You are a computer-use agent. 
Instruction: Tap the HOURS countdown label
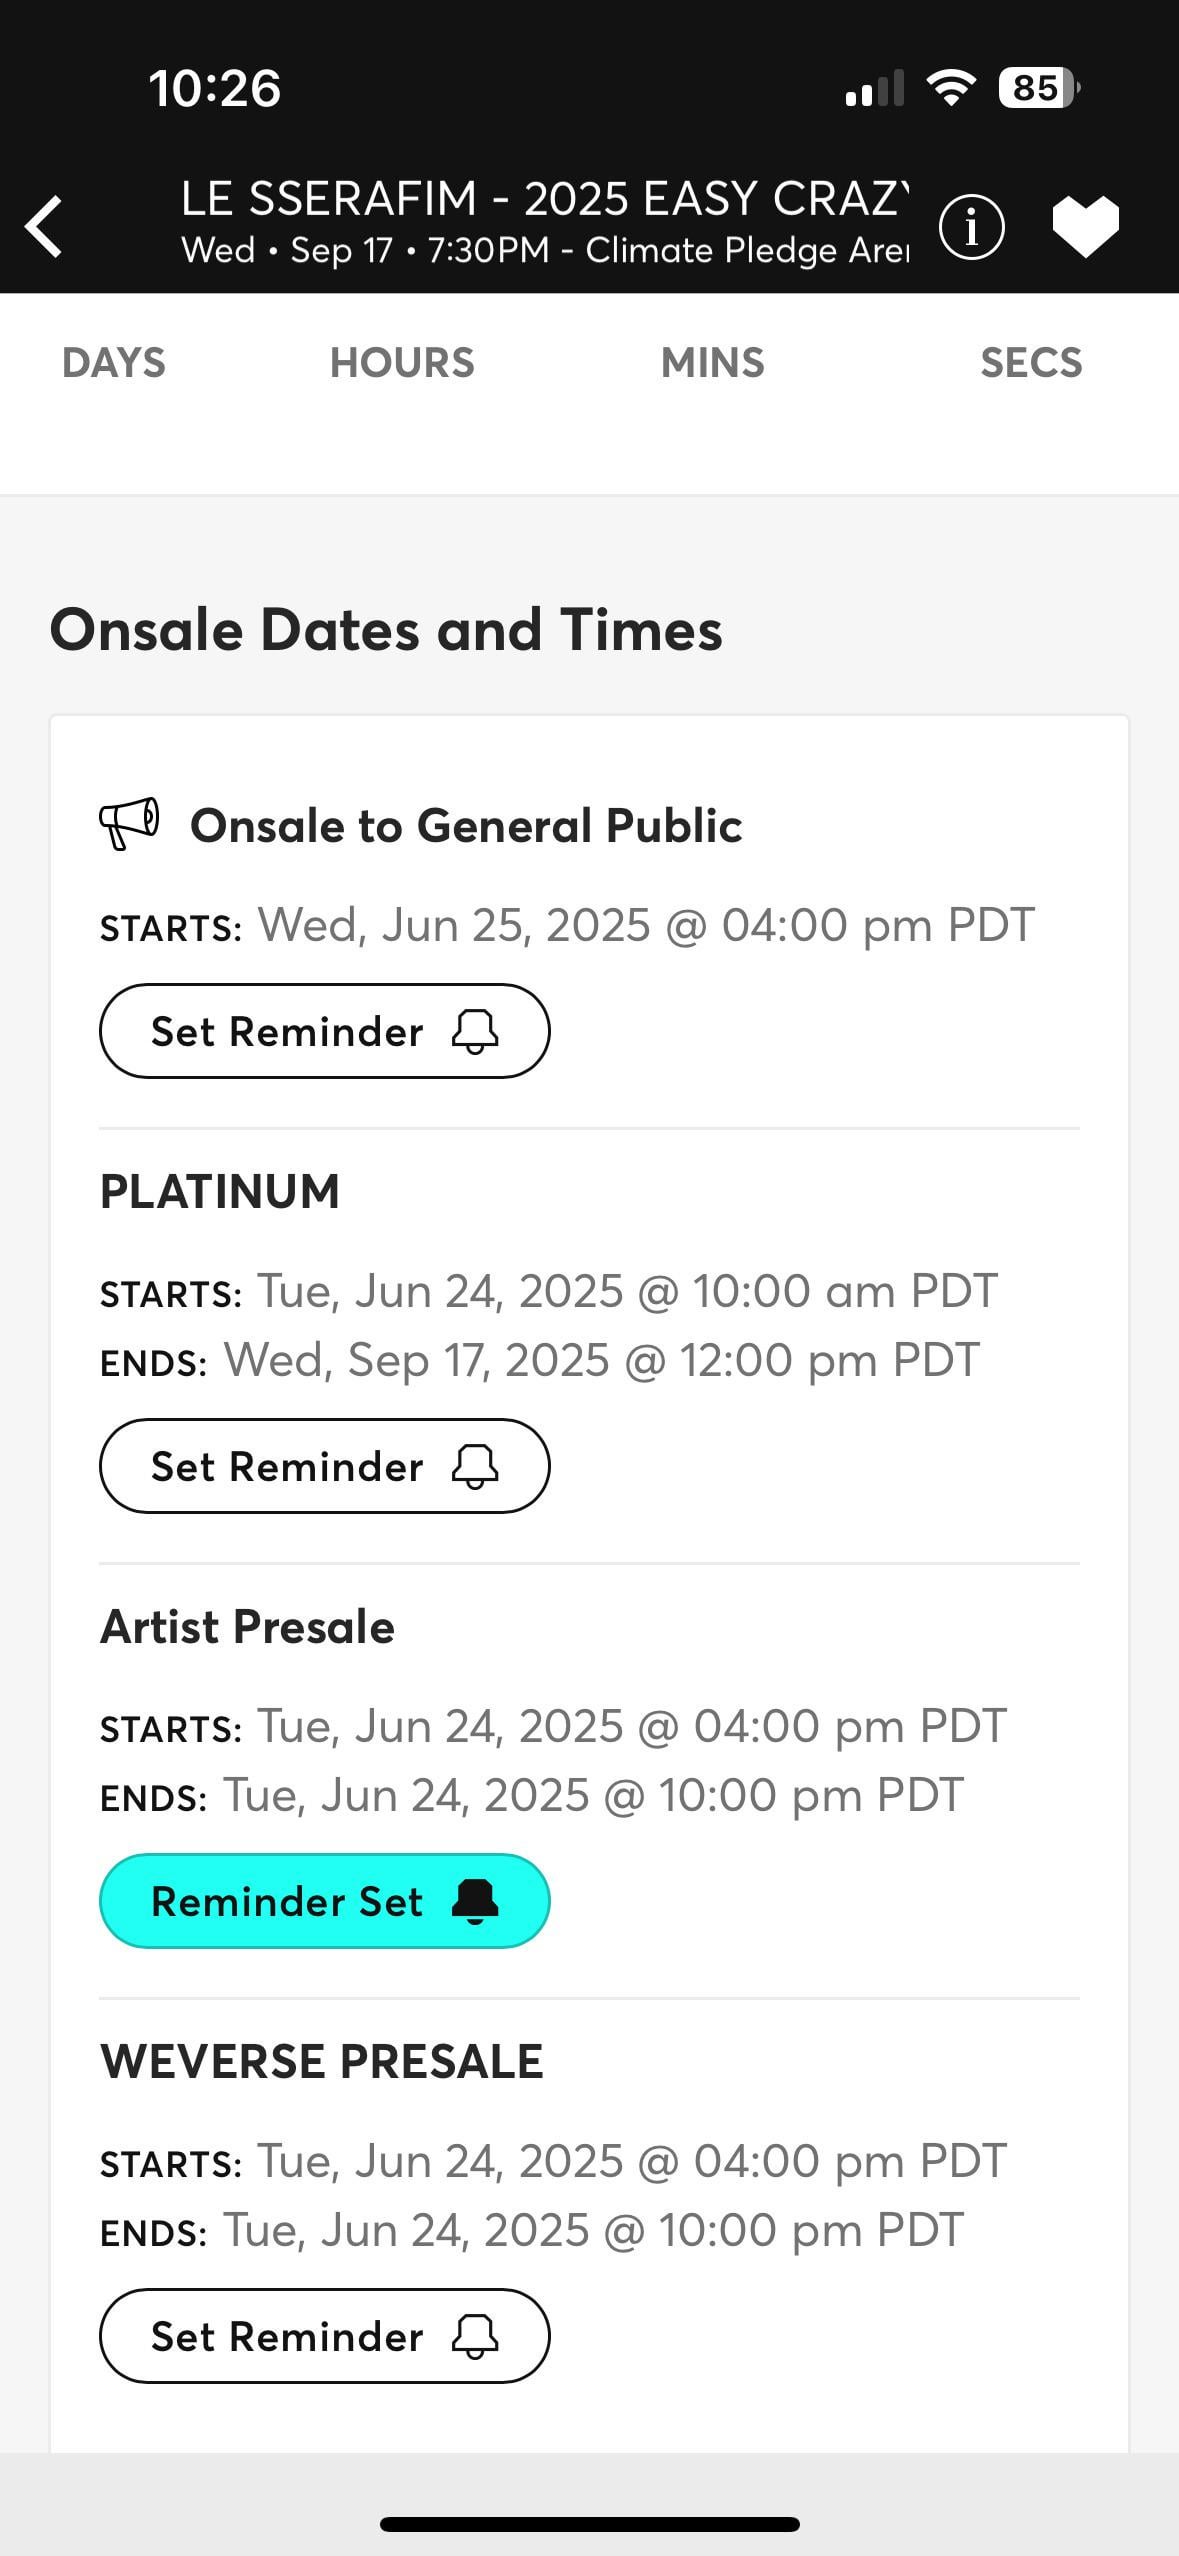click(x=402, y=362)
